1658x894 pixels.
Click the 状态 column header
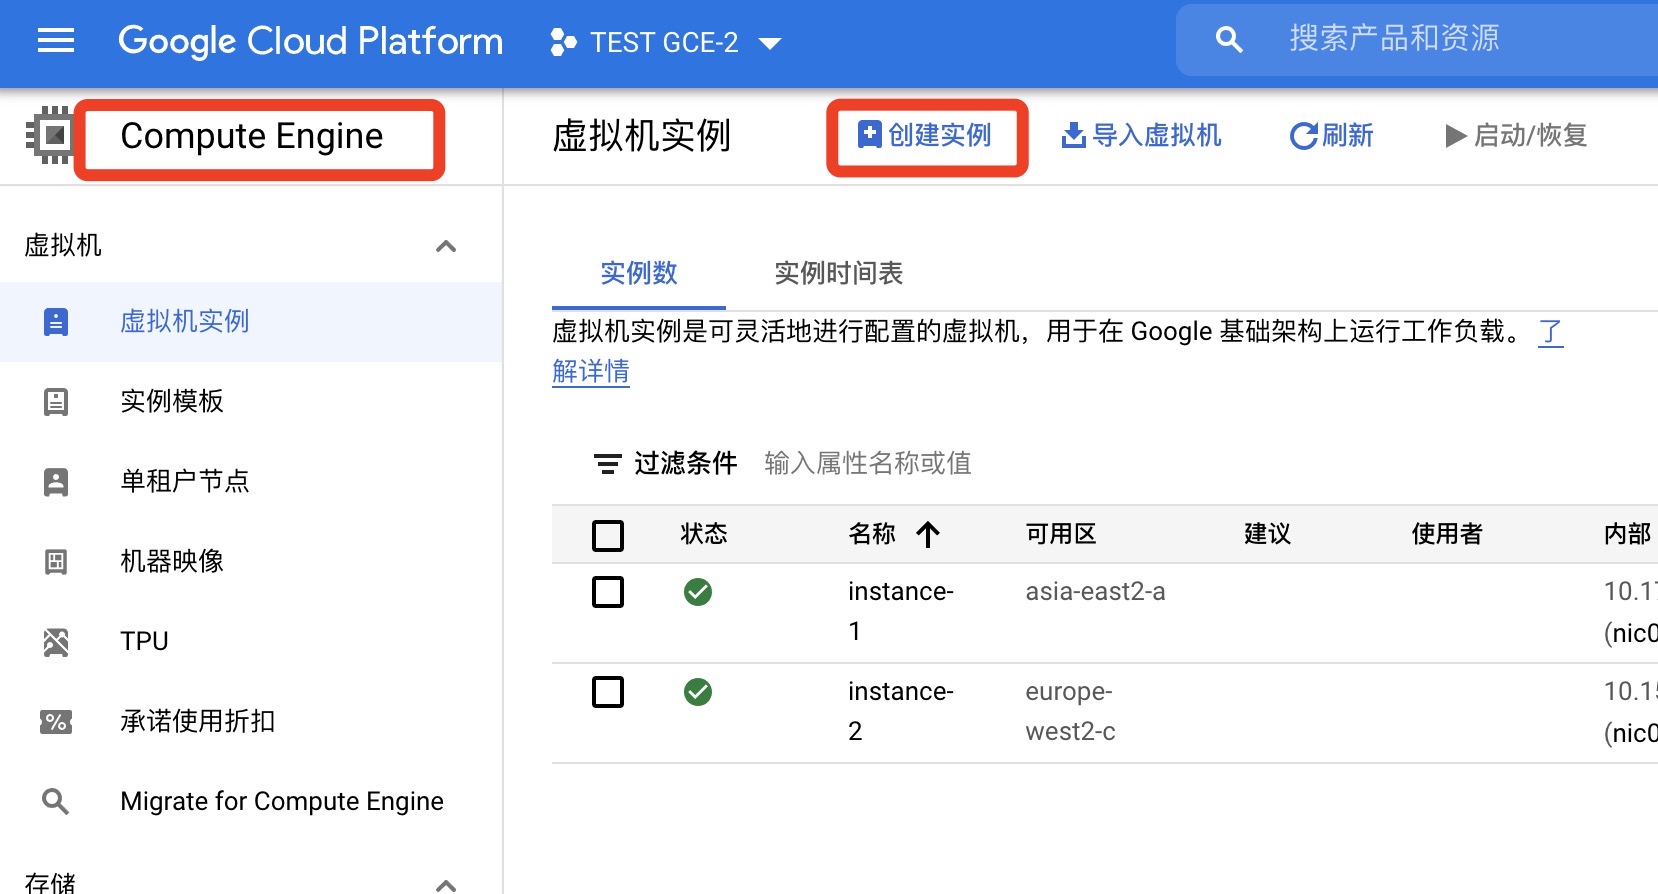click(x=704, y=534)
